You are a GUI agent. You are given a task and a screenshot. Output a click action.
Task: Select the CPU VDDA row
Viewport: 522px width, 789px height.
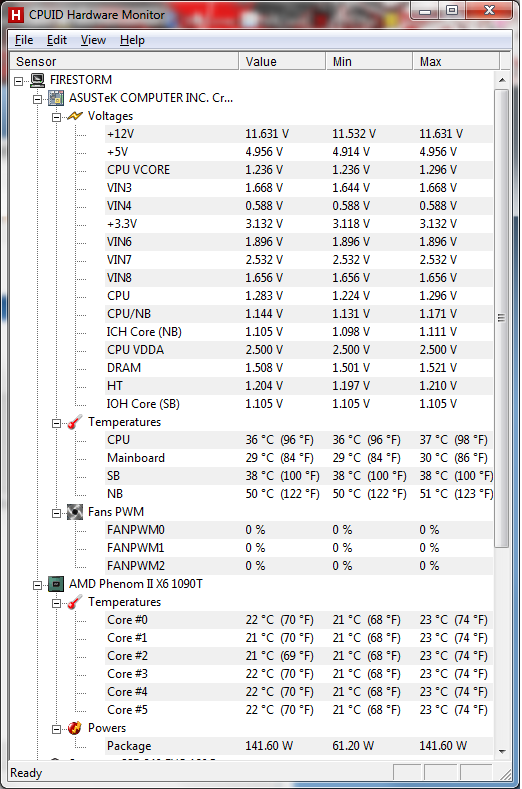(299, 350)
